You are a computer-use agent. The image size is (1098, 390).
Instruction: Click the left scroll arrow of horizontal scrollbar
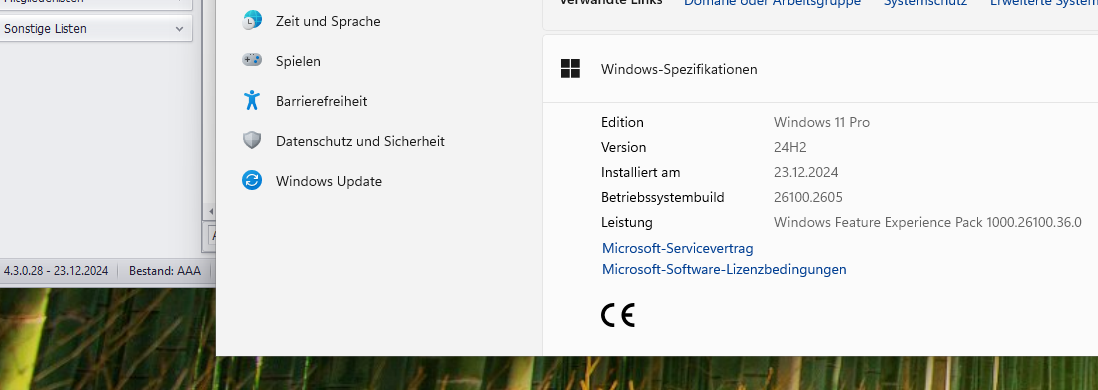point(209,211)
